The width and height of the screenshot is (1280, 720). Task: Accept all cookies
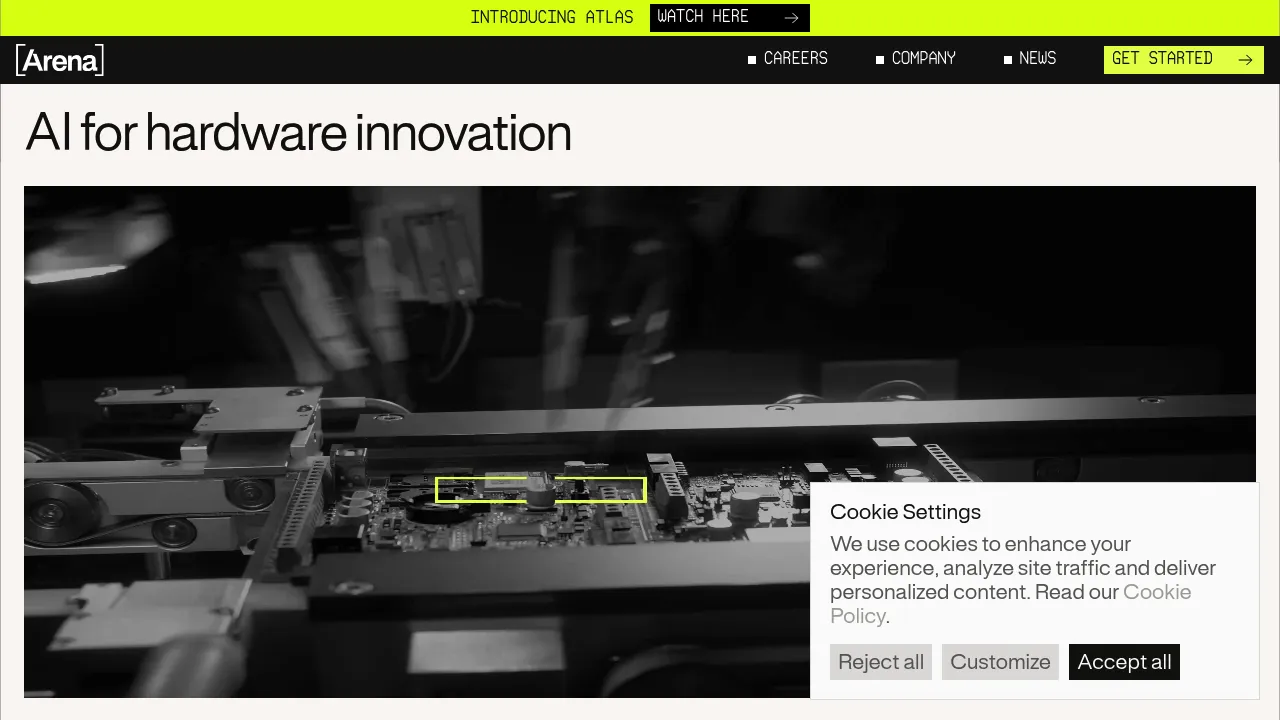pyautogui.click(x=1124, y=662)
